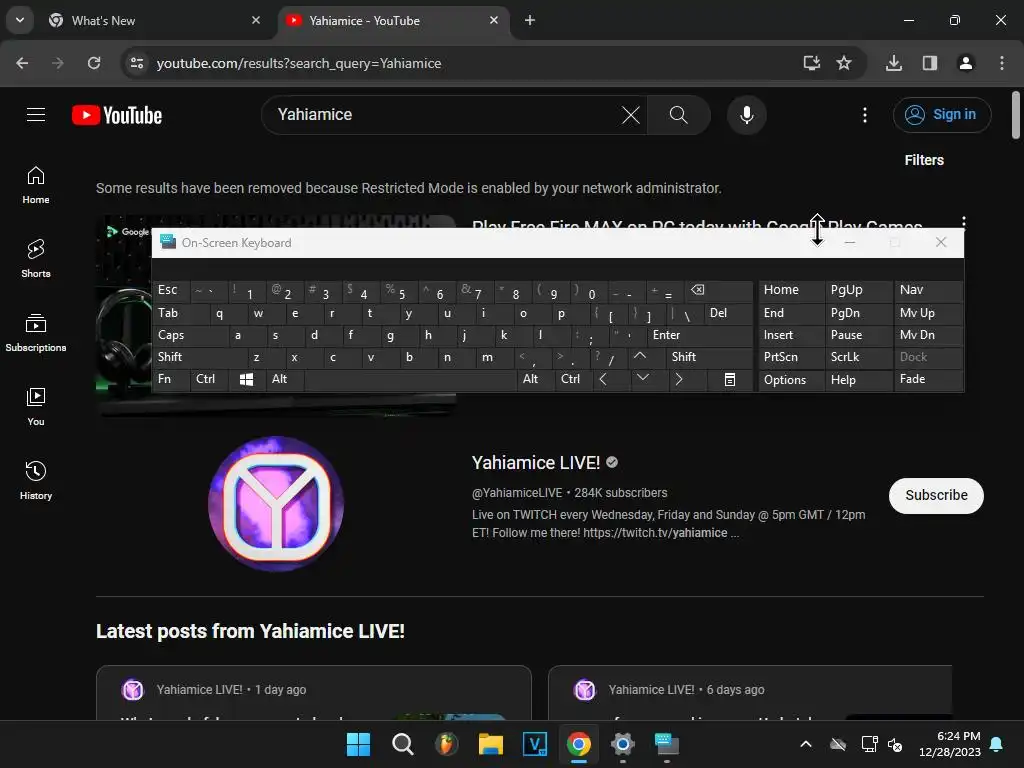The image size is (1024, 768).
Task: Open Shorts in the sidebar
Action: pos(36,259)
